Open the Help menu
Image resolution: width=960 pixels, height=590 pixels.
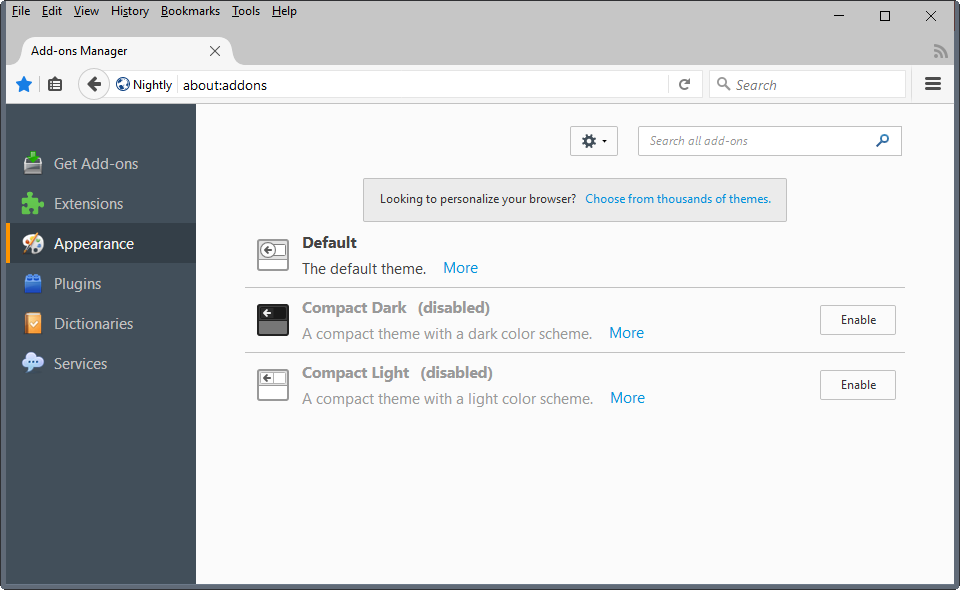click(x=284, y=11)
